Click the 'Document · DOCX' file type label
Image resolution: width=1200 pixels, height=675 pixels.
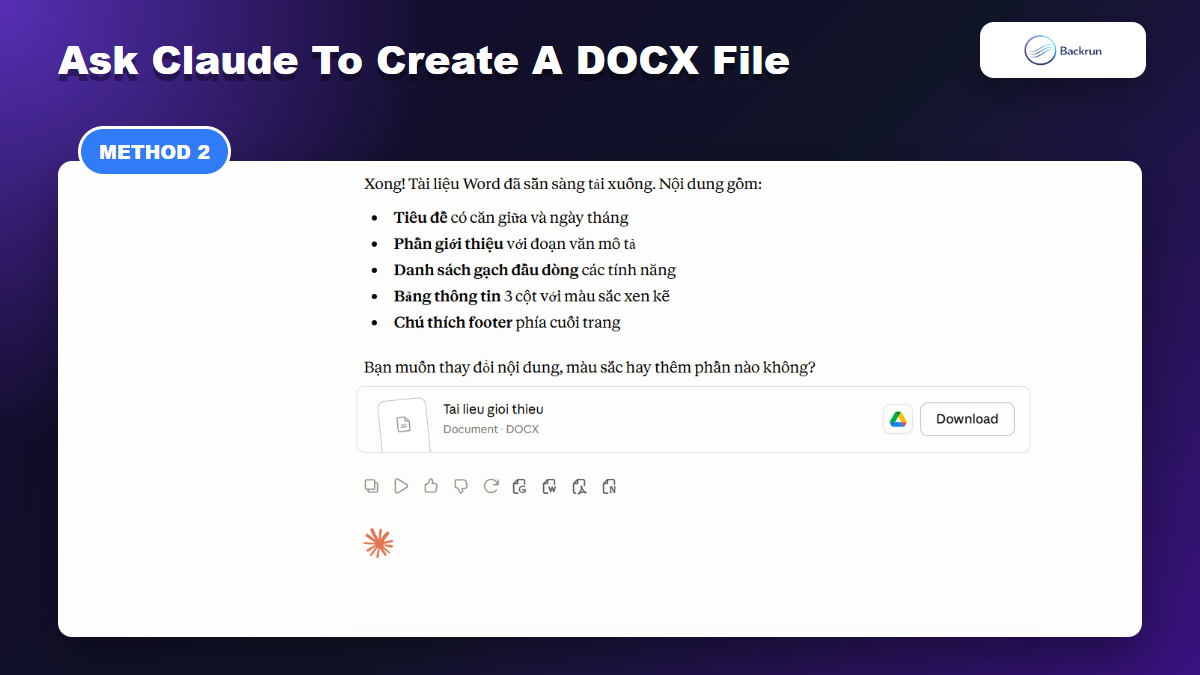pyautogui.click(x=491, y=429)
